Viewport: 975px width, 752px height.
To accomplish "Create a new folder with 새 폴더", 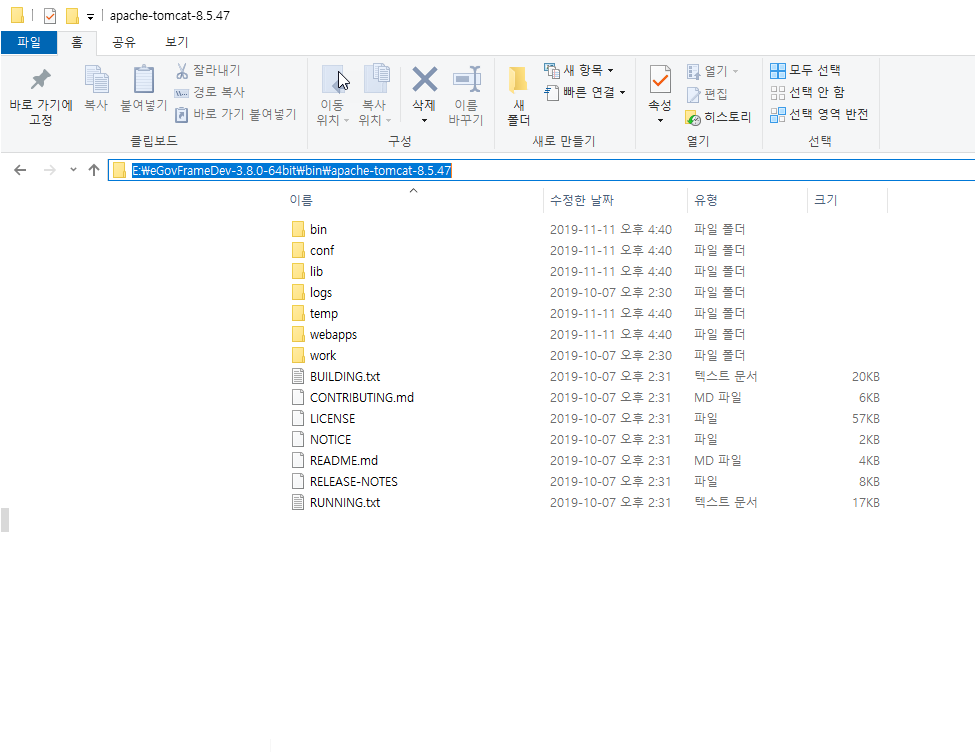I will (x=518, y=95).
